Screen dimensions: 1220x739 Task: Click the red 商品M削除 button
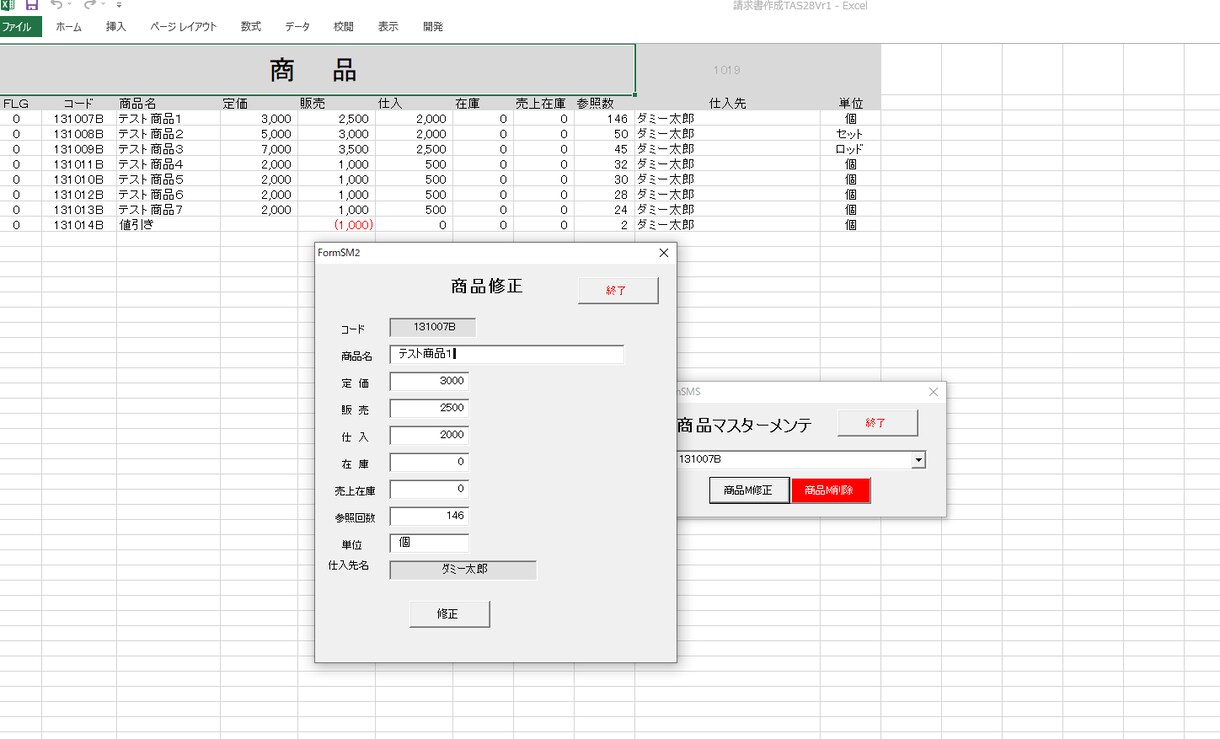click(x=830, y=490)
